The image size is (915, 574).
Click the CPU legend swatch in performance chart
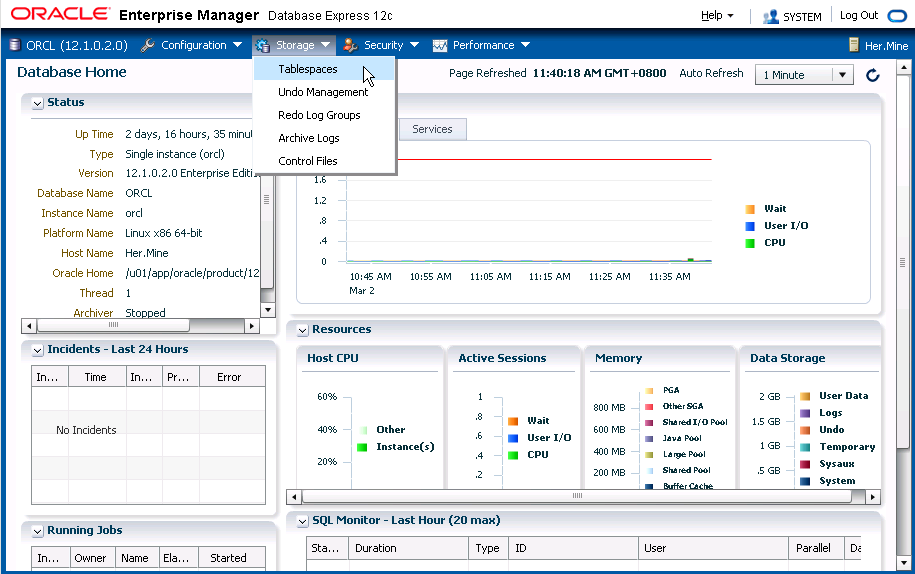tap(750, 243)
